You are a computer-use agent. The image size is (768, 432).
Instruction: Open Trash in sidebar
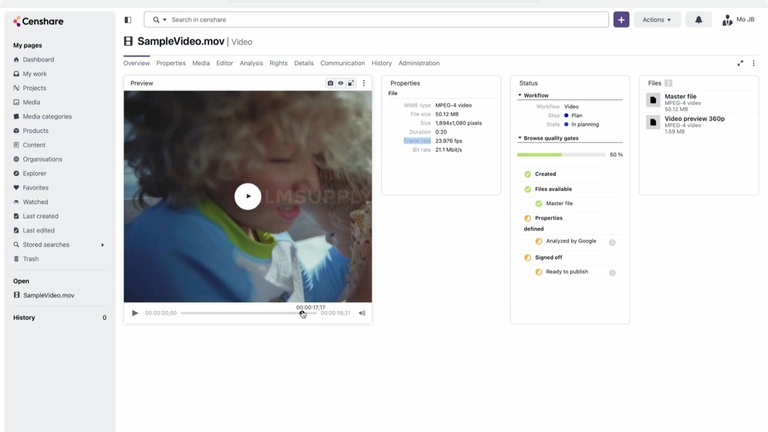point(30,258)
